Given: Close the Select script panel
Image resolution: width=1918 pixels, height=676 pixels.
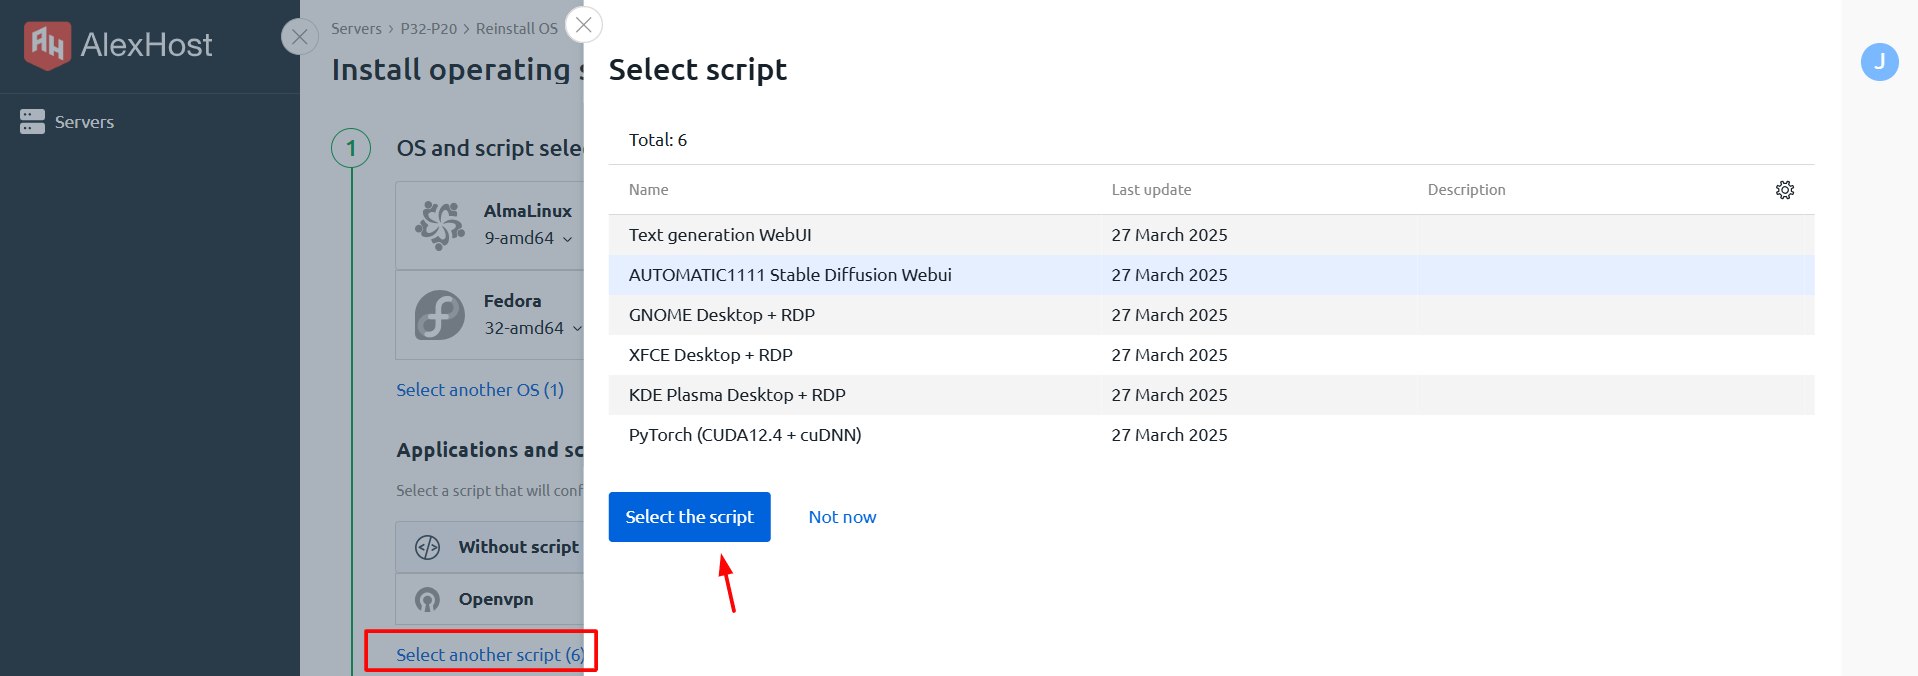Looking at the screenshot, I should point(584,25).
